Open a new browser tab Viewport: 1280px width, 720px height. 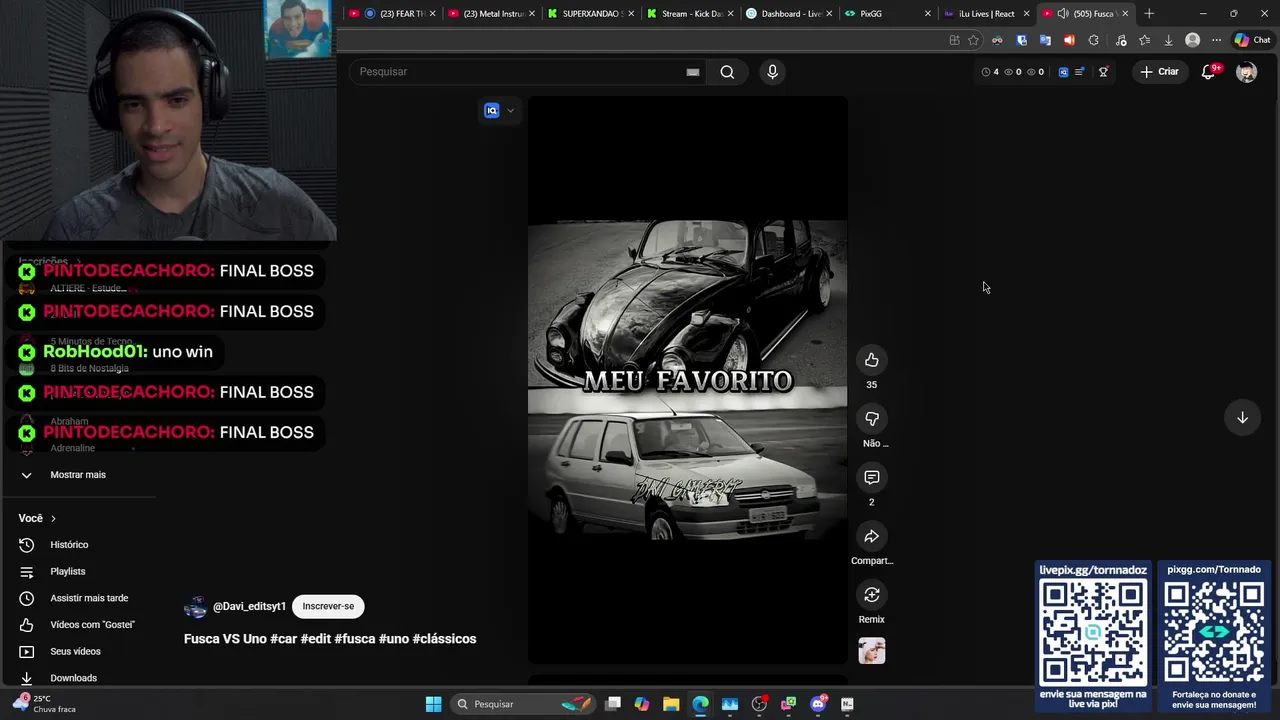(1149, 14)
